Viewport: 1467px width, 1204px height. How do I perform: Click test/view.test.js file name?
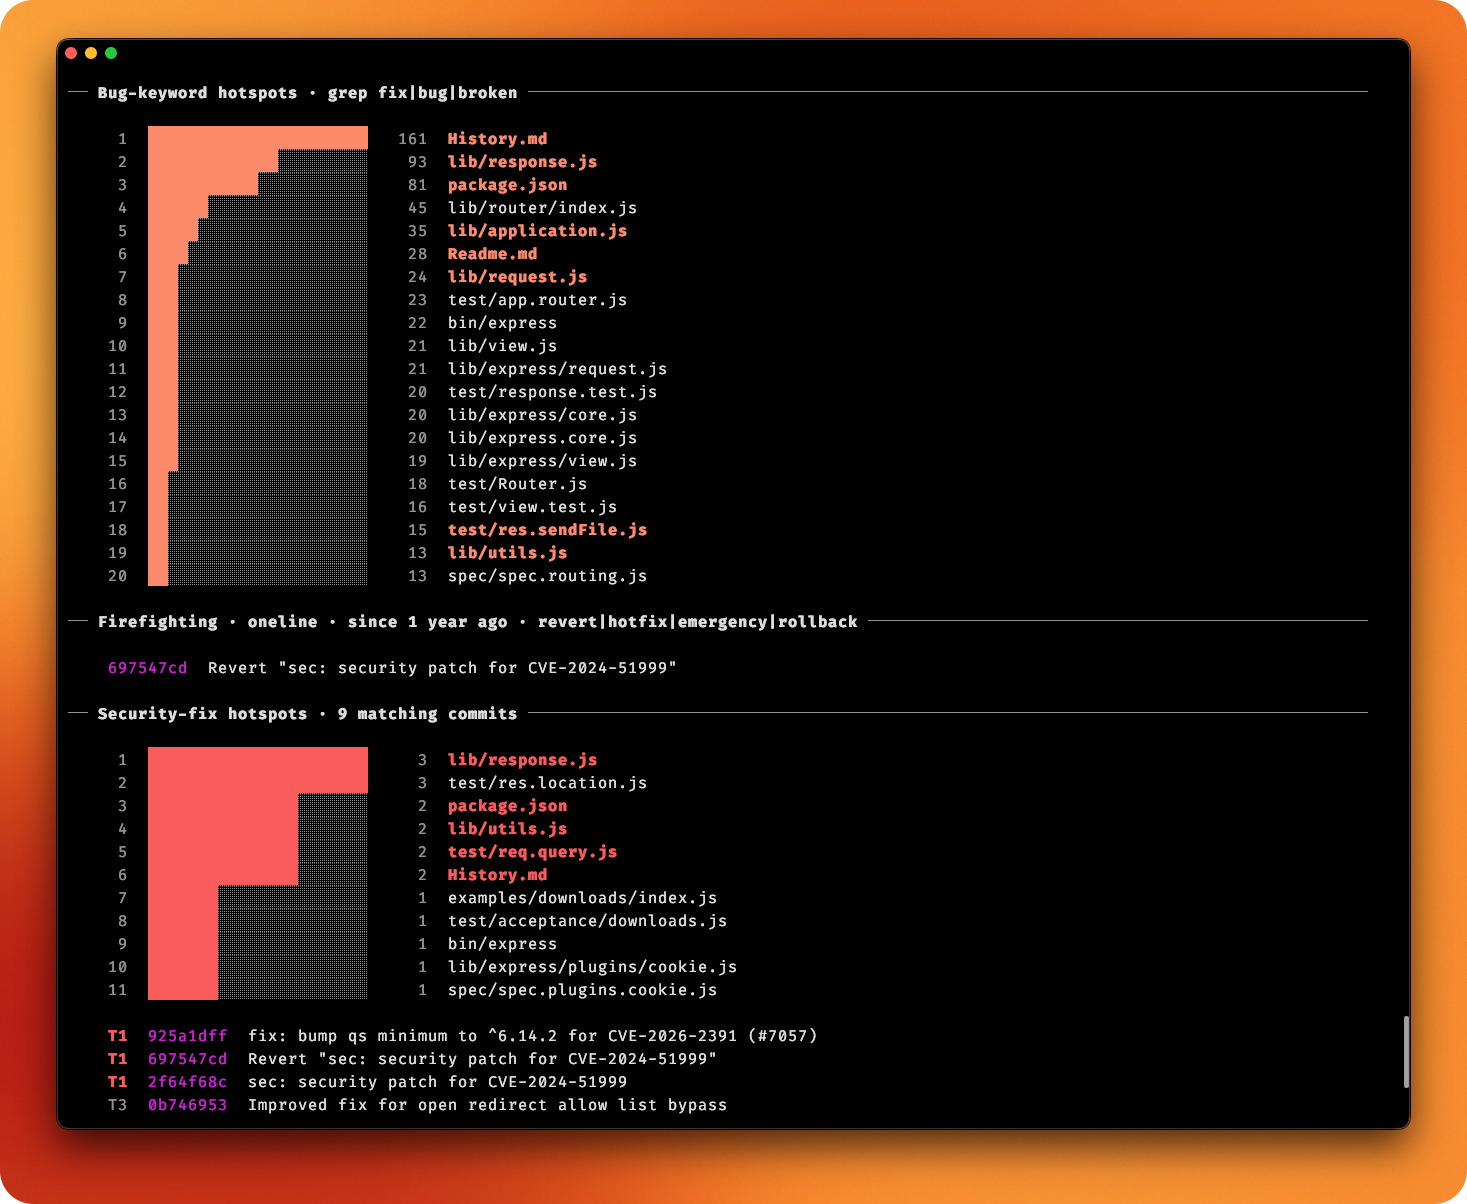(x=532, y=507)
